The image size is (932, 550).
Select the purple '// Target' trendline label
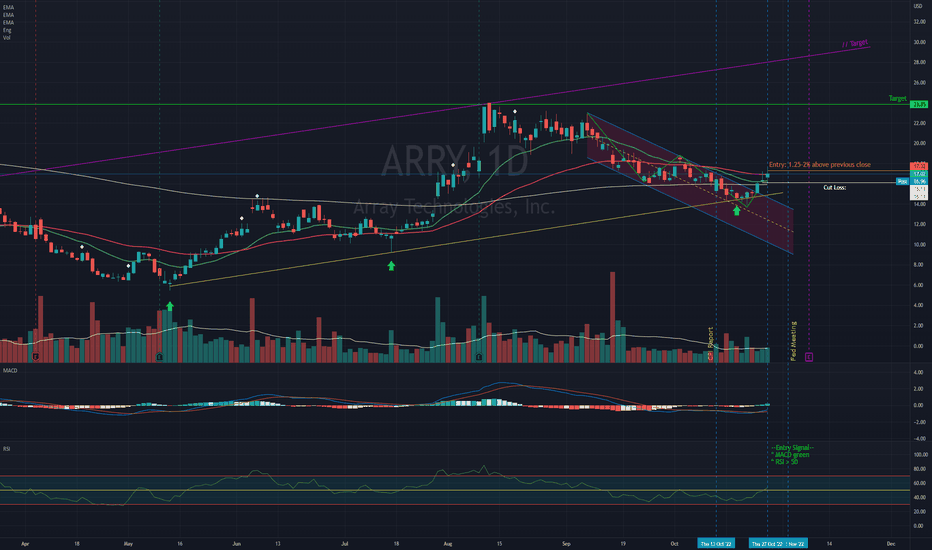pos(855,43)
